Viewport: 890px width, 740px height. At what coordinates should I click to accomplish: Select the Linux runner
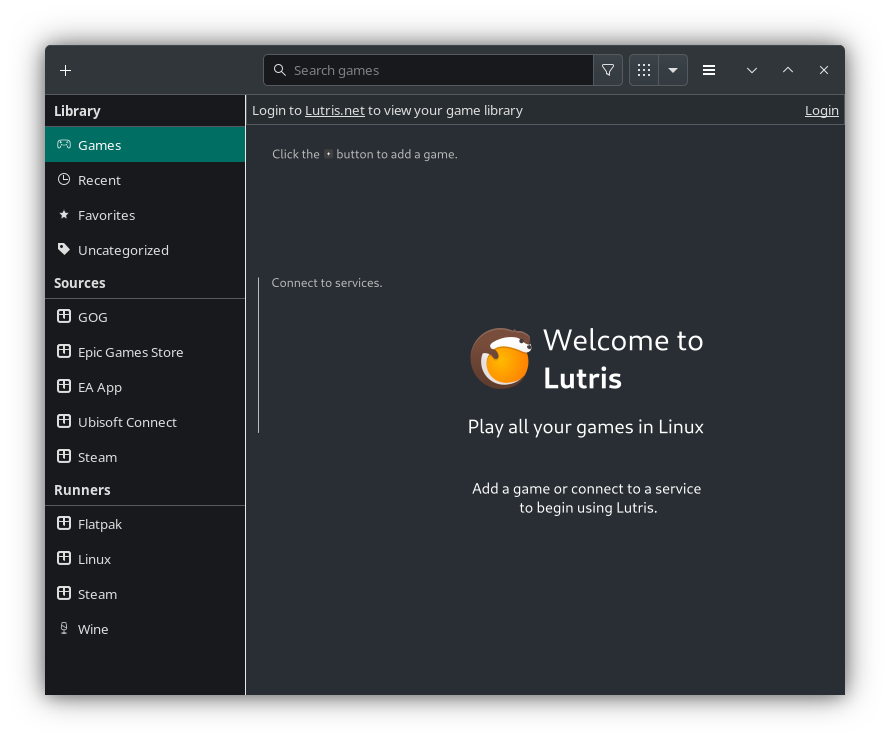94,558
